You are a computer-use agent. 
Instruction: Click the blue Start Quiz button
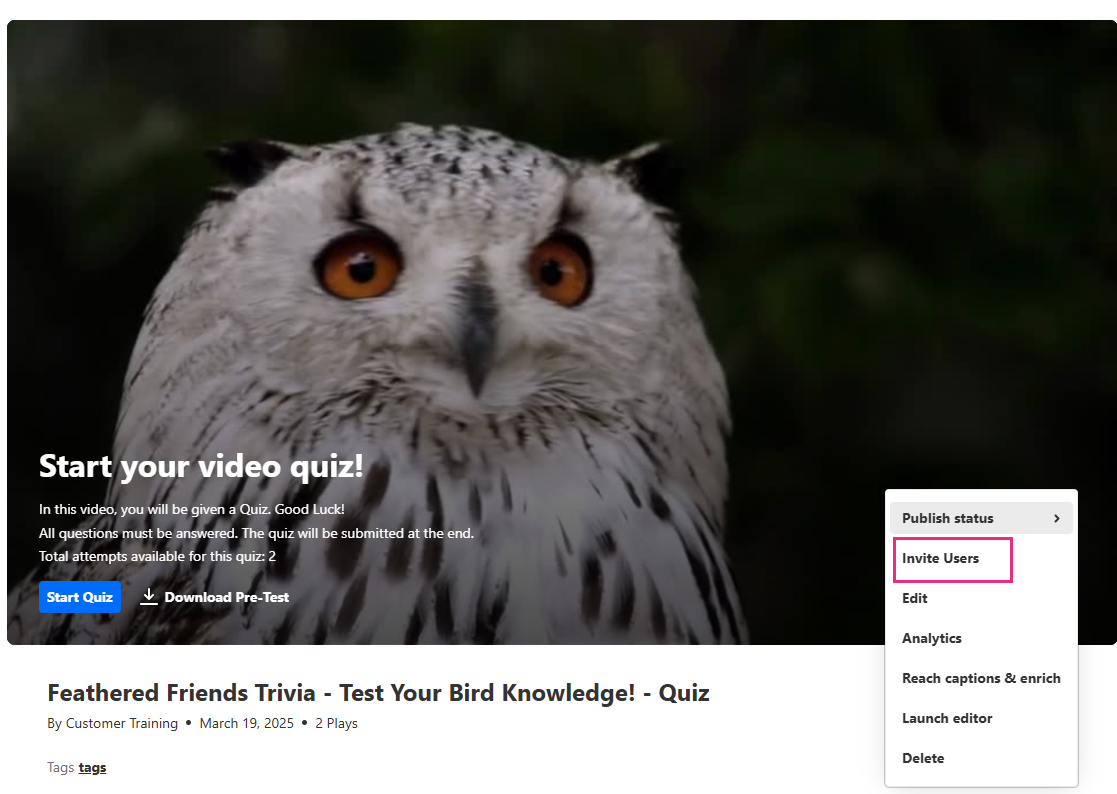tap(80, 597)
